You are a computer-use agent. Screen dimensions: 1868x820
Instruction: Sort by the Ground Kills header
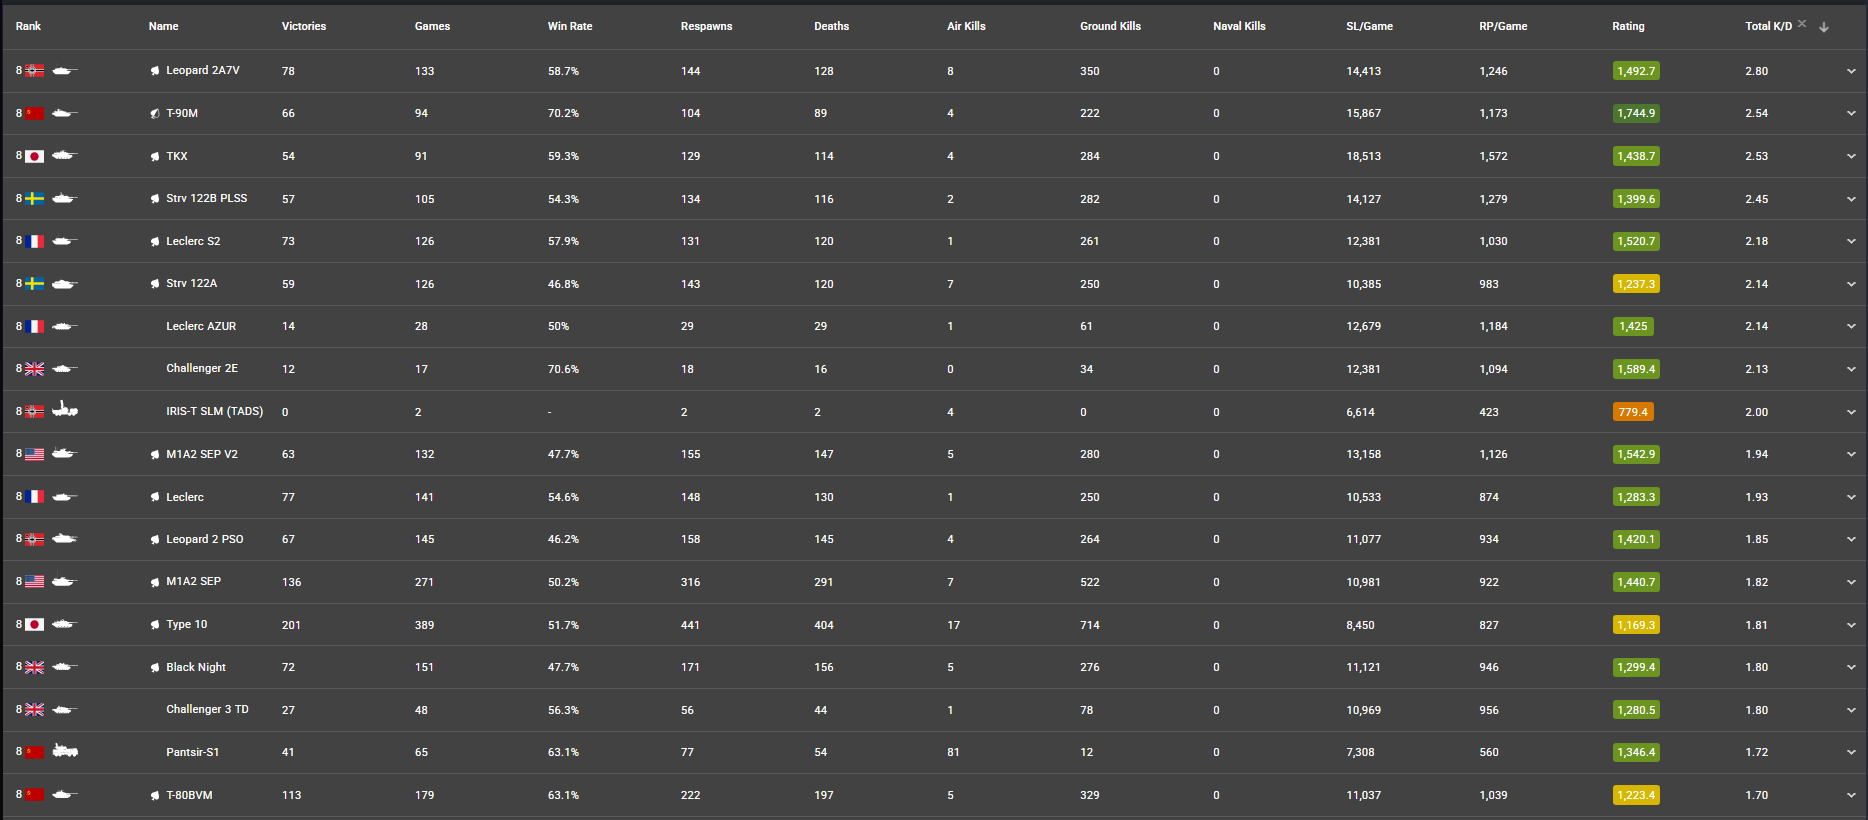coord(1110,26)
